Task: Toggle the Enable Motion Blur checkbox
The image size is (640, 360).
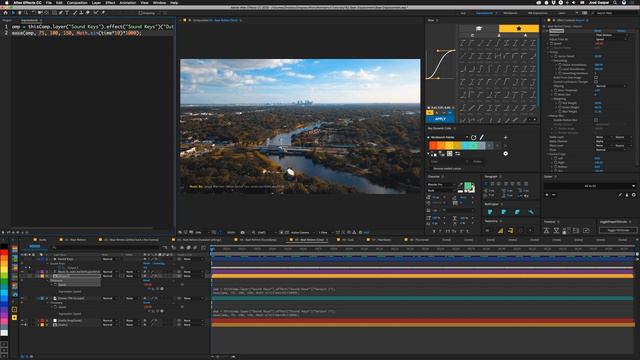Action: (596, 120)
